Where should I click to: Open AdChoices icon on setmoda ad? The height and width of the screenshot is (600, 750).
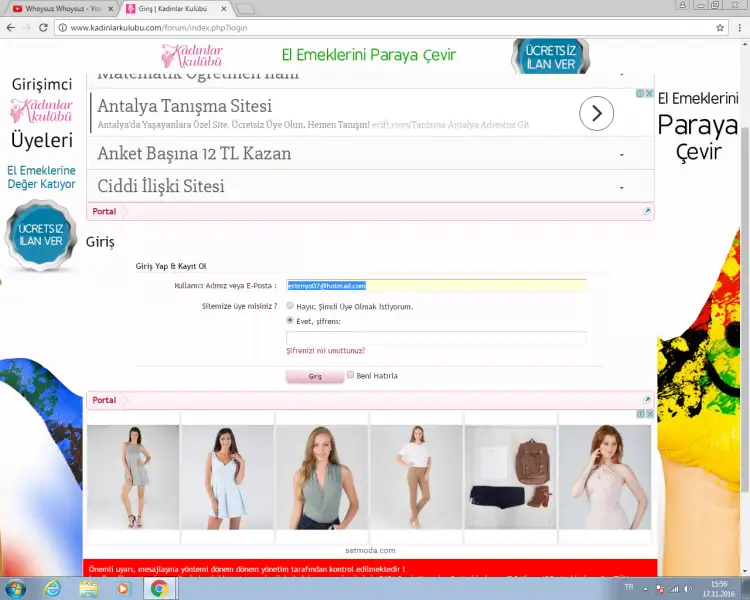640,414
